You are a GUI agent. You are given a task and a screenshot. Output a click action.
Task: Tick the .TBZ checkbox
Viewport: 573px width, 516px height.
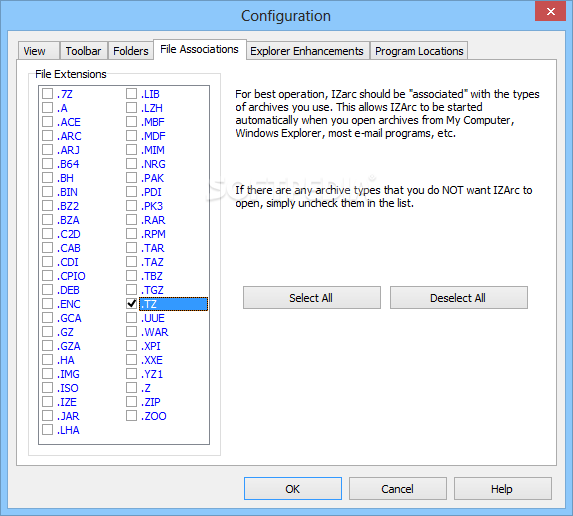pyautogui.click(x=132, y=276)
